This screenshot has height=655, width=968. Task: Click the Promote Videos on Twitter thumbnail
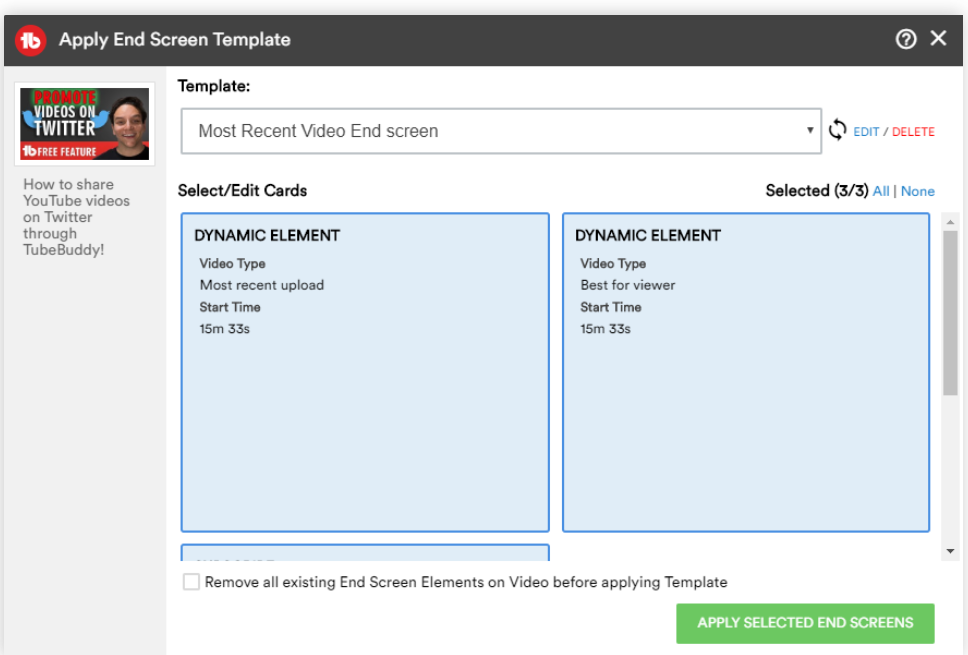[85, 124]
